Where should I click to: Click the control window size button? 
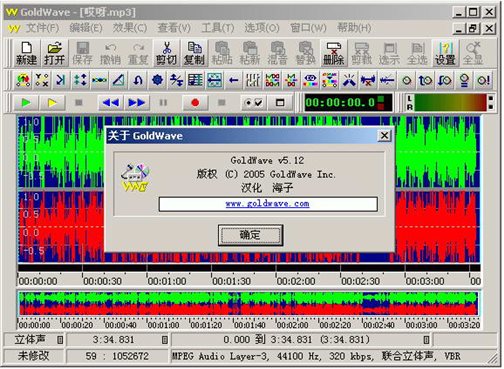tap(280, 103)
